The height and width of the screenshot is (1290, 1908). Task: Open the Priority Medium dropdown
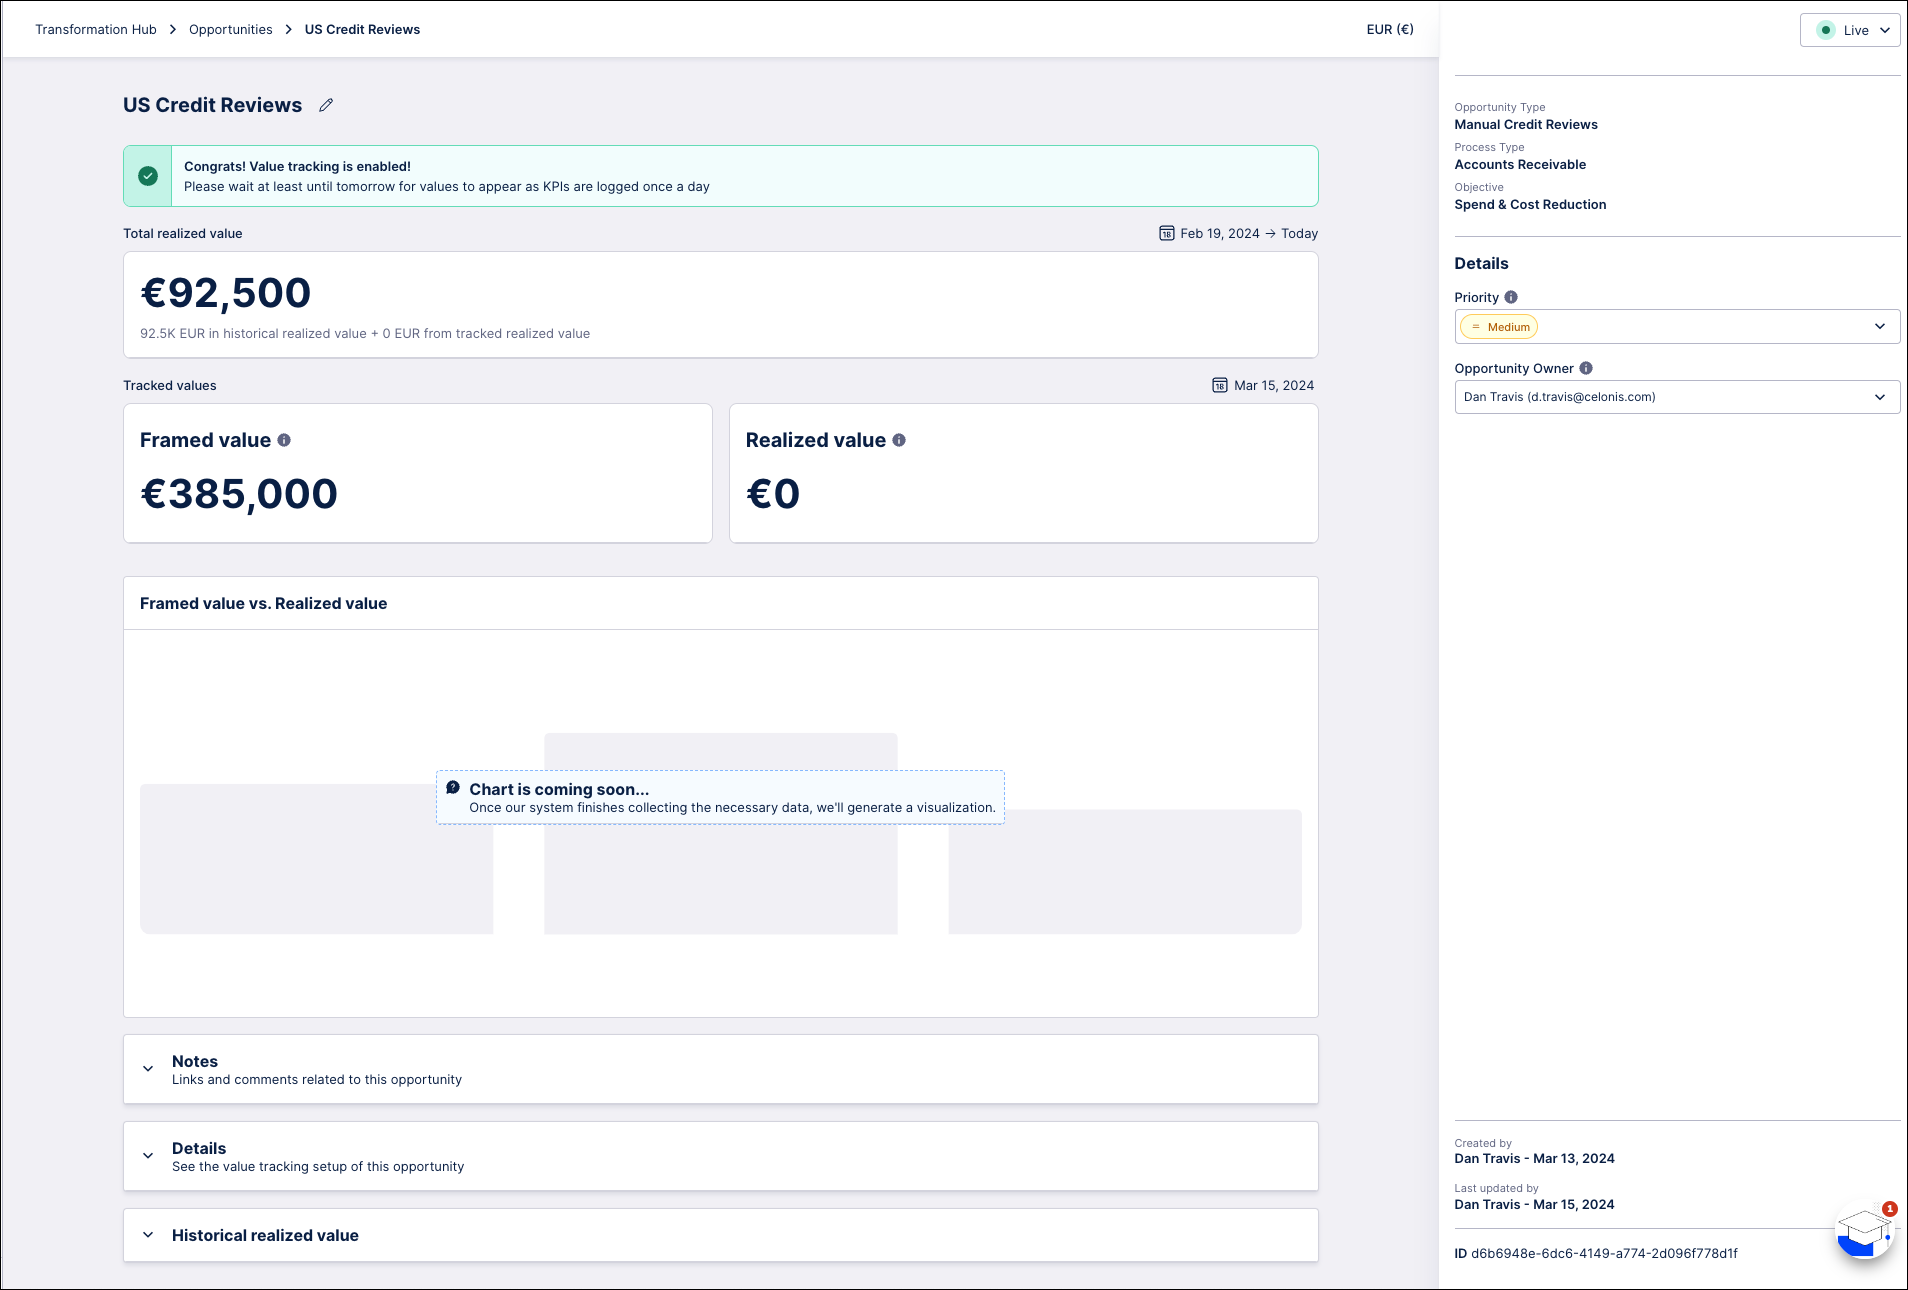(1677, 327)
